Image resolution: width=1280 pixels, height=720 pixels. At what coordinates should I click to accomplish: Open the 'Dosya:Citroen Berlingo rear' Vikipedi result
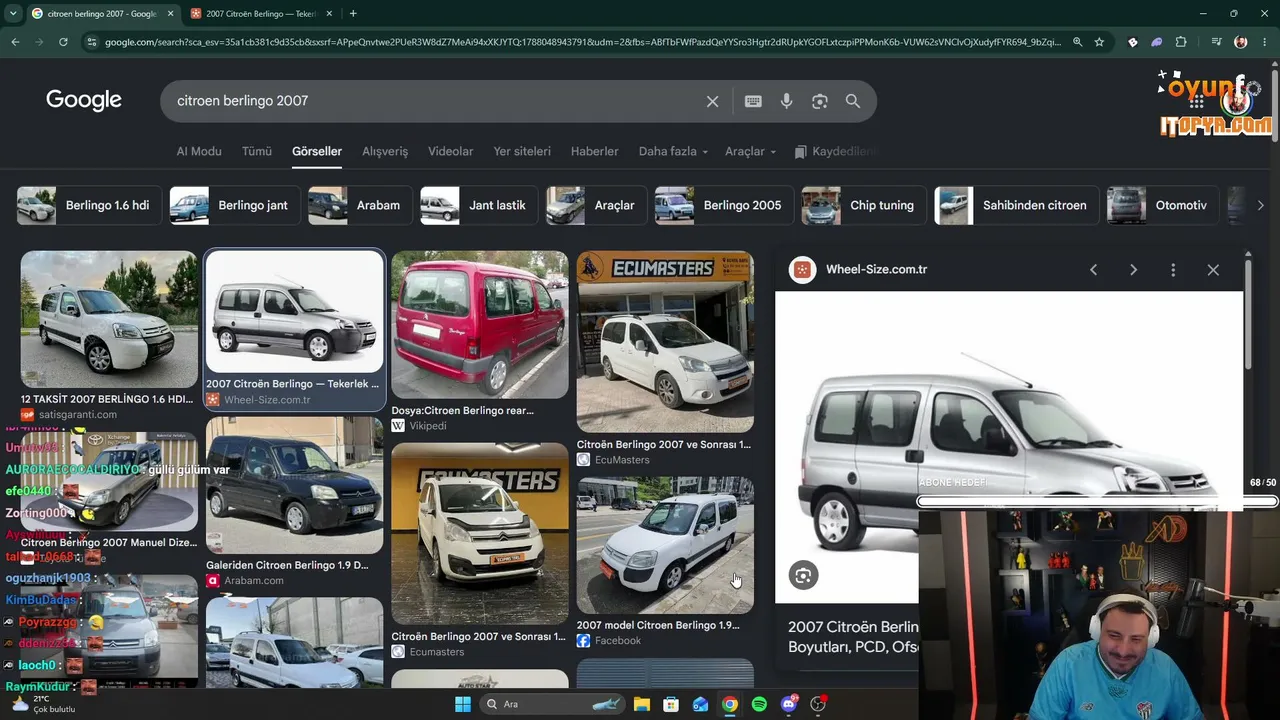click(462, 410)
